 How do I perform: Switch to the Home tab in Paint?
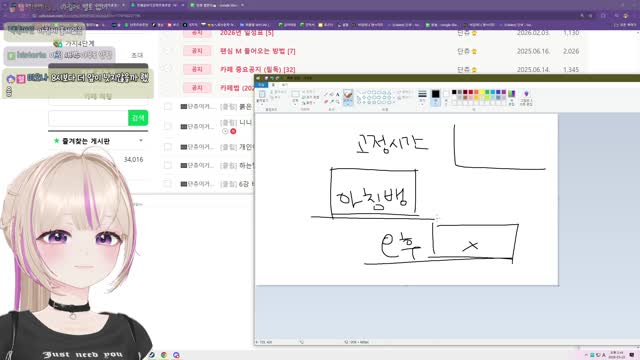[273, 85]
